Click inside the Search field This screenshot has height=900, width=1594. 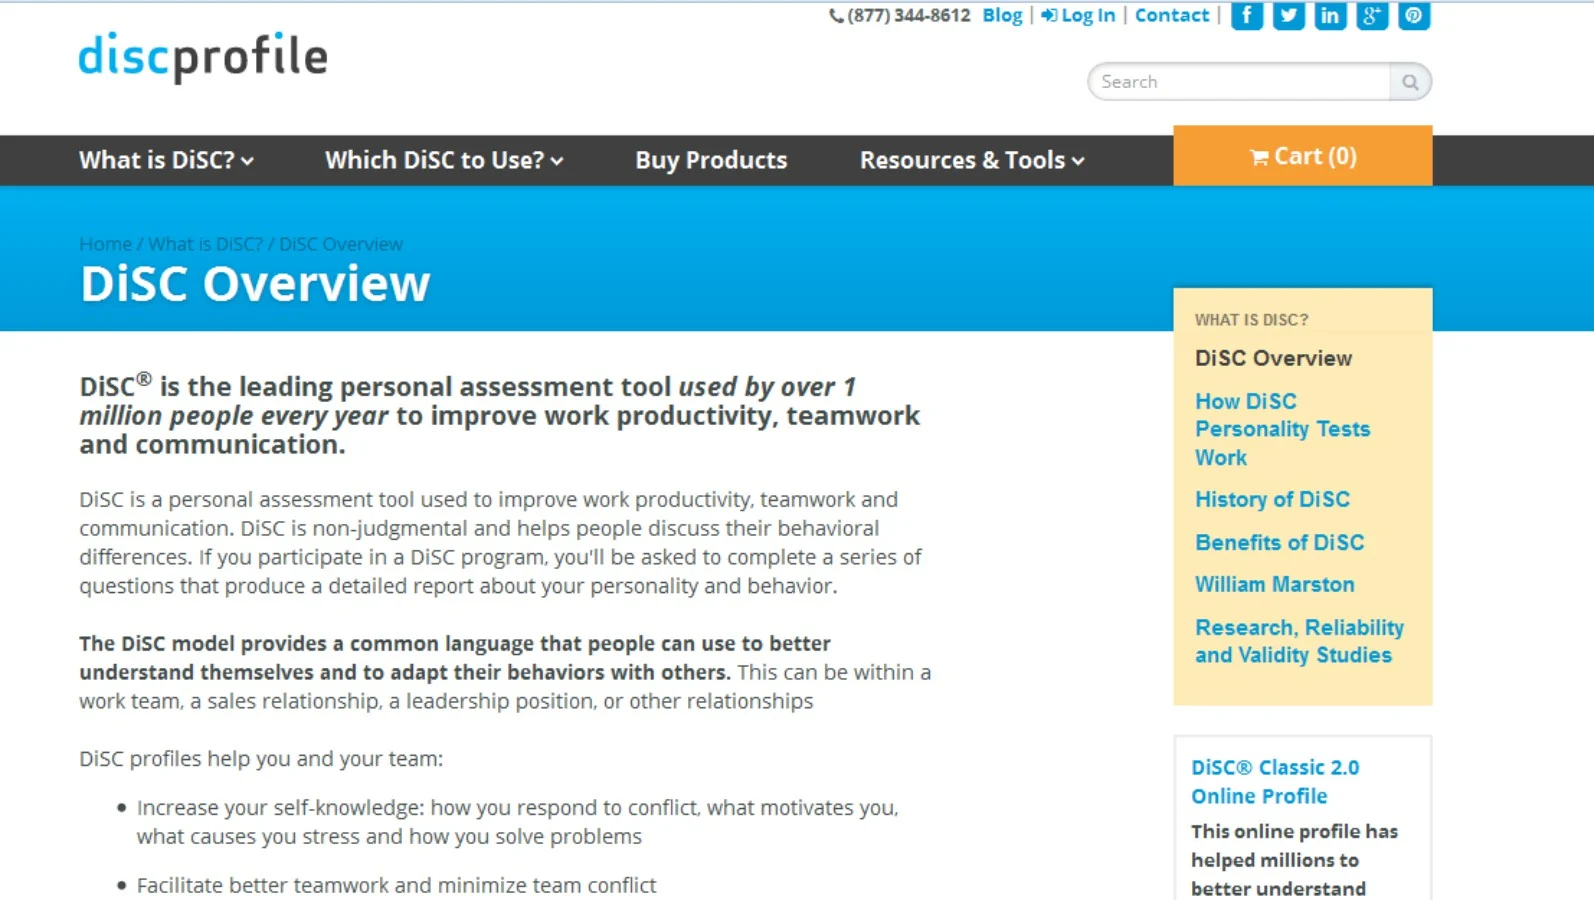click(1240, 82)
